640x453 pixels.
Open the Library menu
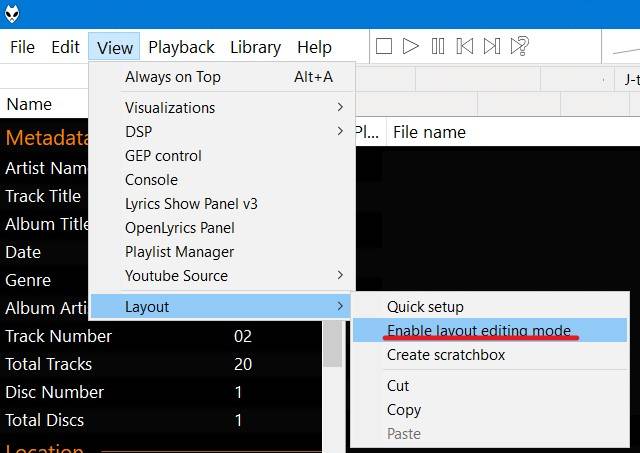[256, 47]
